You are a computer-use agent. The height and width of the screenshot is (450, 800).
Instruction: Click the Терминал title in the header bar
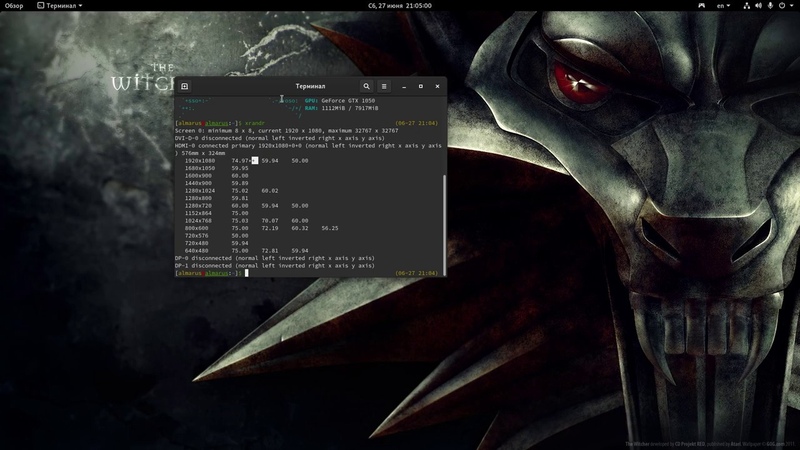310,86
